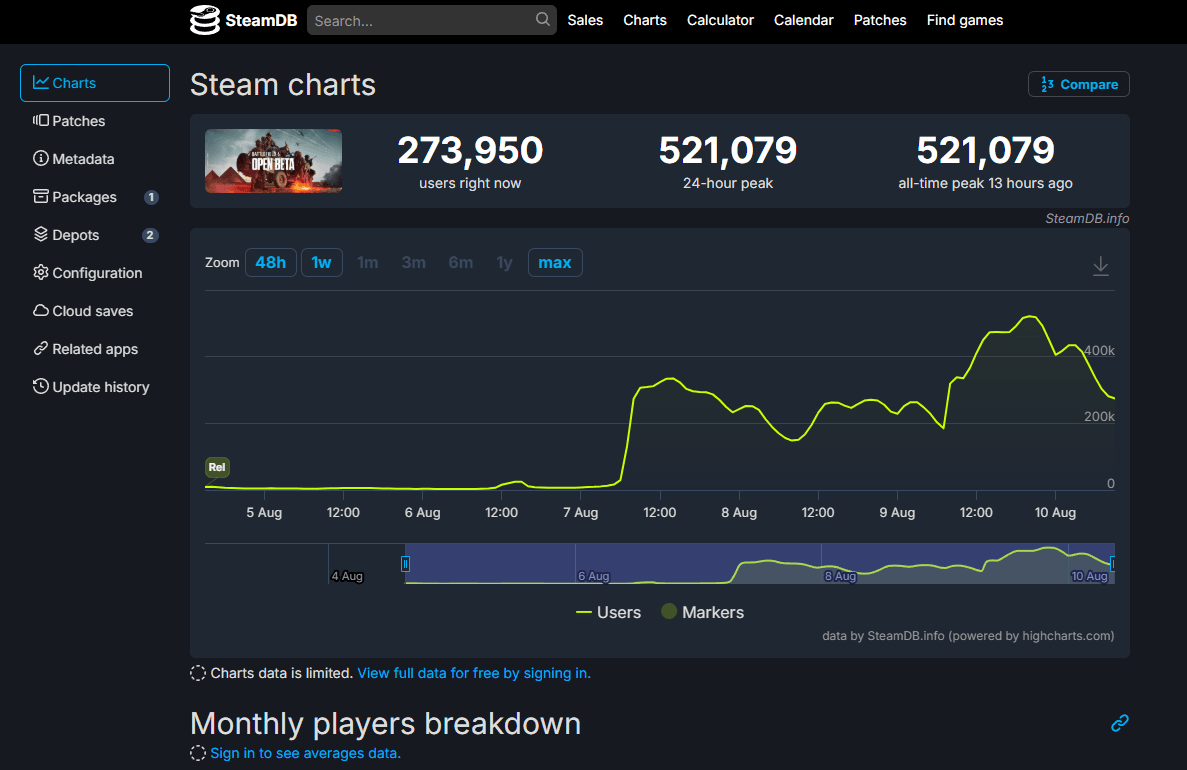
Task: Click the all-time peak 13 hours ago text
Action: 985,183
